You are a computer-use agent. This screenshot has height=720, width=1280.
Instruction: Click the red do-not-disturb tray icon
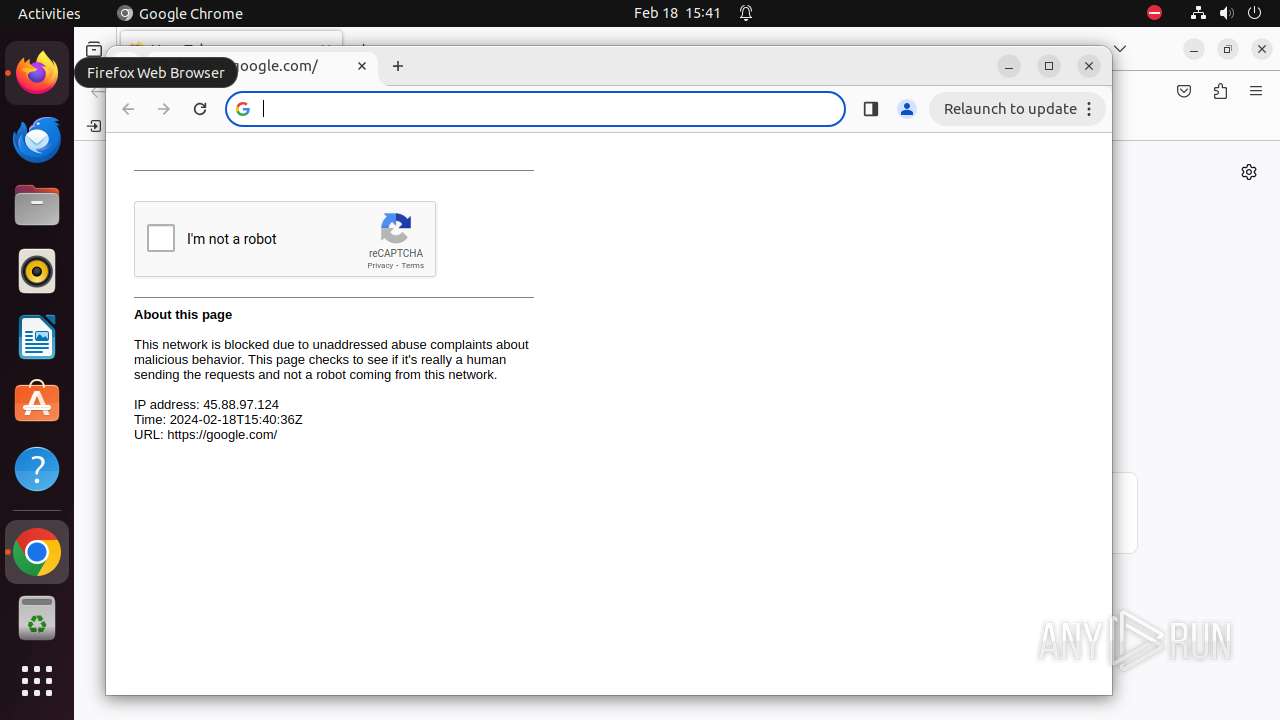point(1154,13)
